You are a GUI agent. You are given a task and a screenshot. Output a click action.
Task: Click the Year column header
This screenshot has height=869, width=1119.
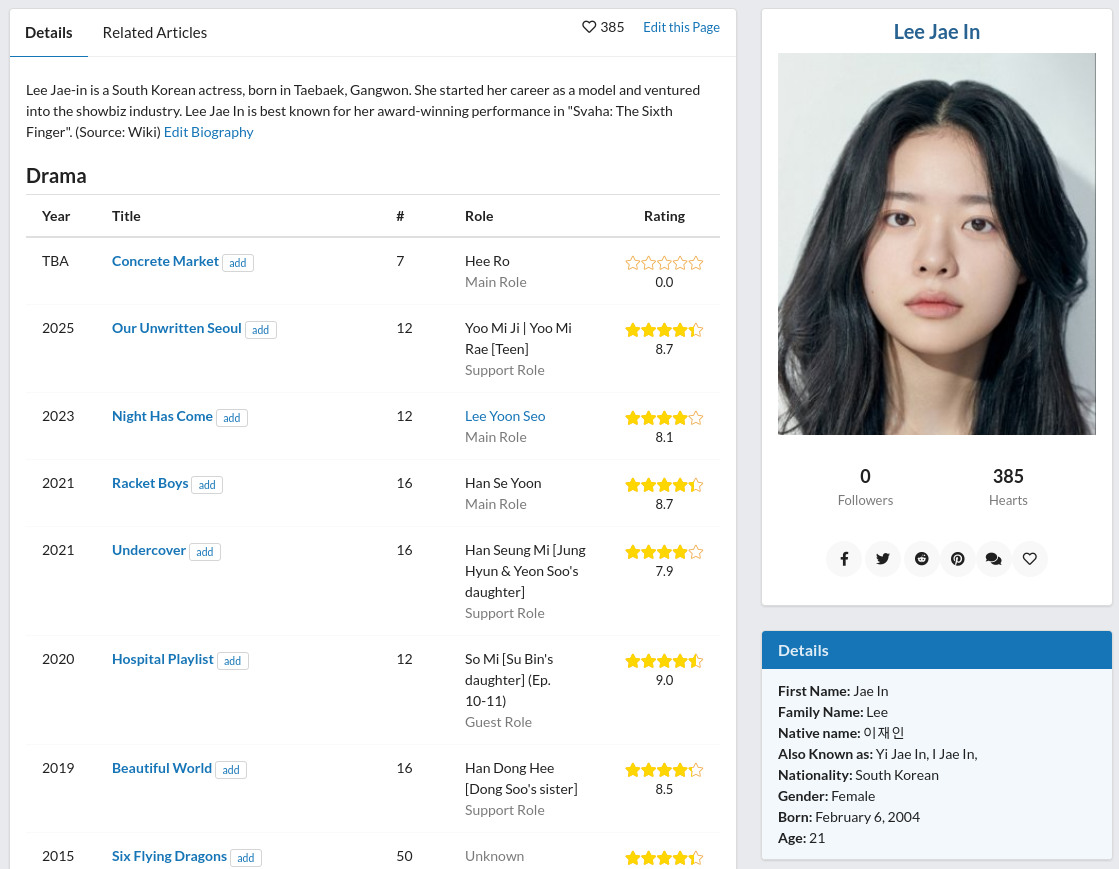coord(56,216)
